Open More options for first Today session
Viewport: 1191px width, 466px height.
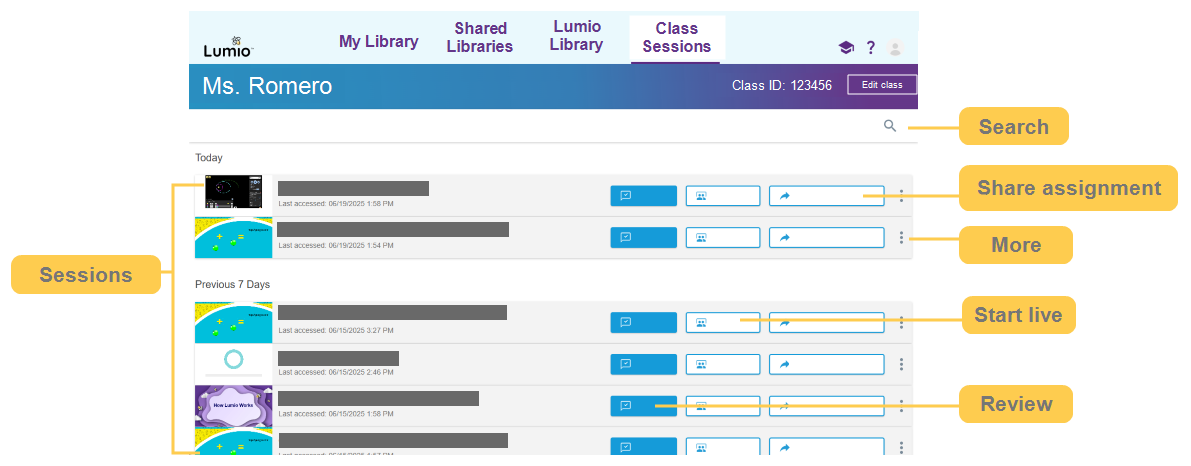click(x=901, y=196)
